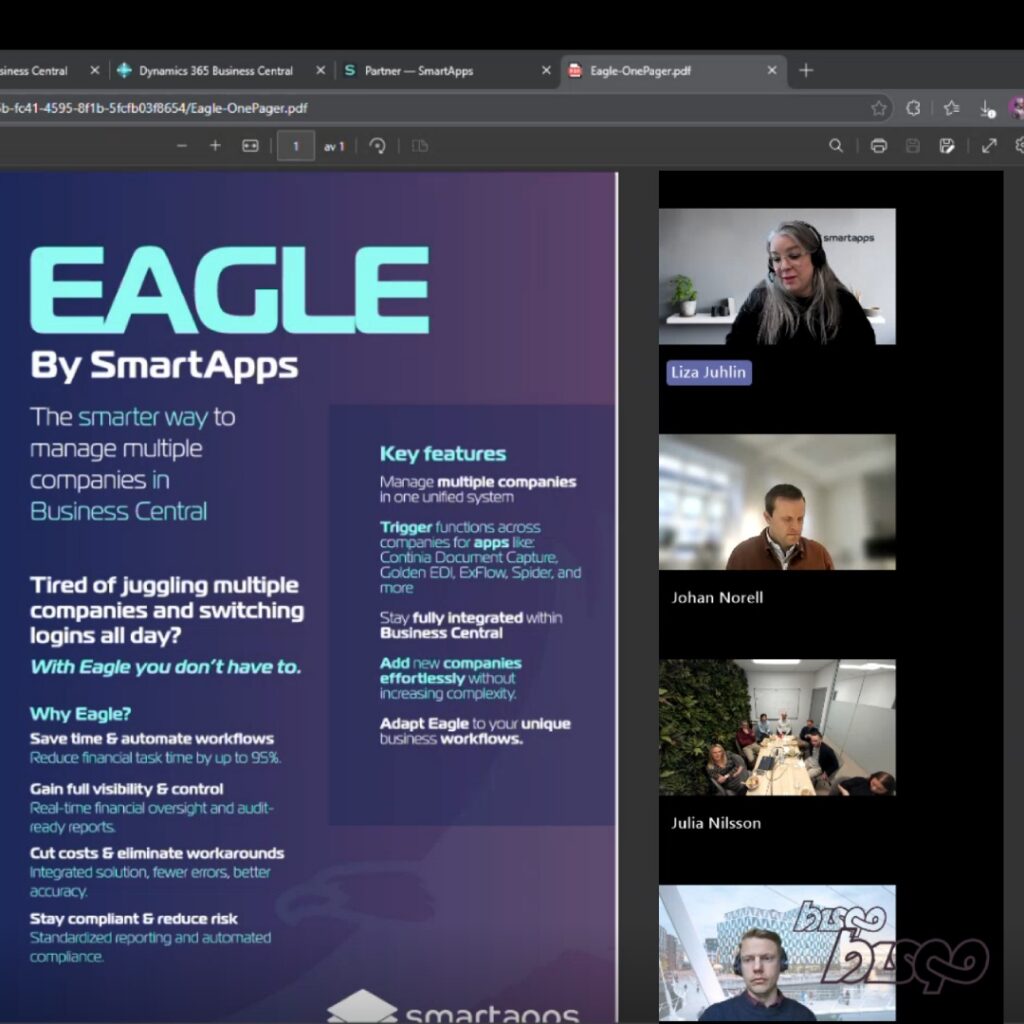Print the Eagle-OnePager PDF

click(x=878, y=146)
